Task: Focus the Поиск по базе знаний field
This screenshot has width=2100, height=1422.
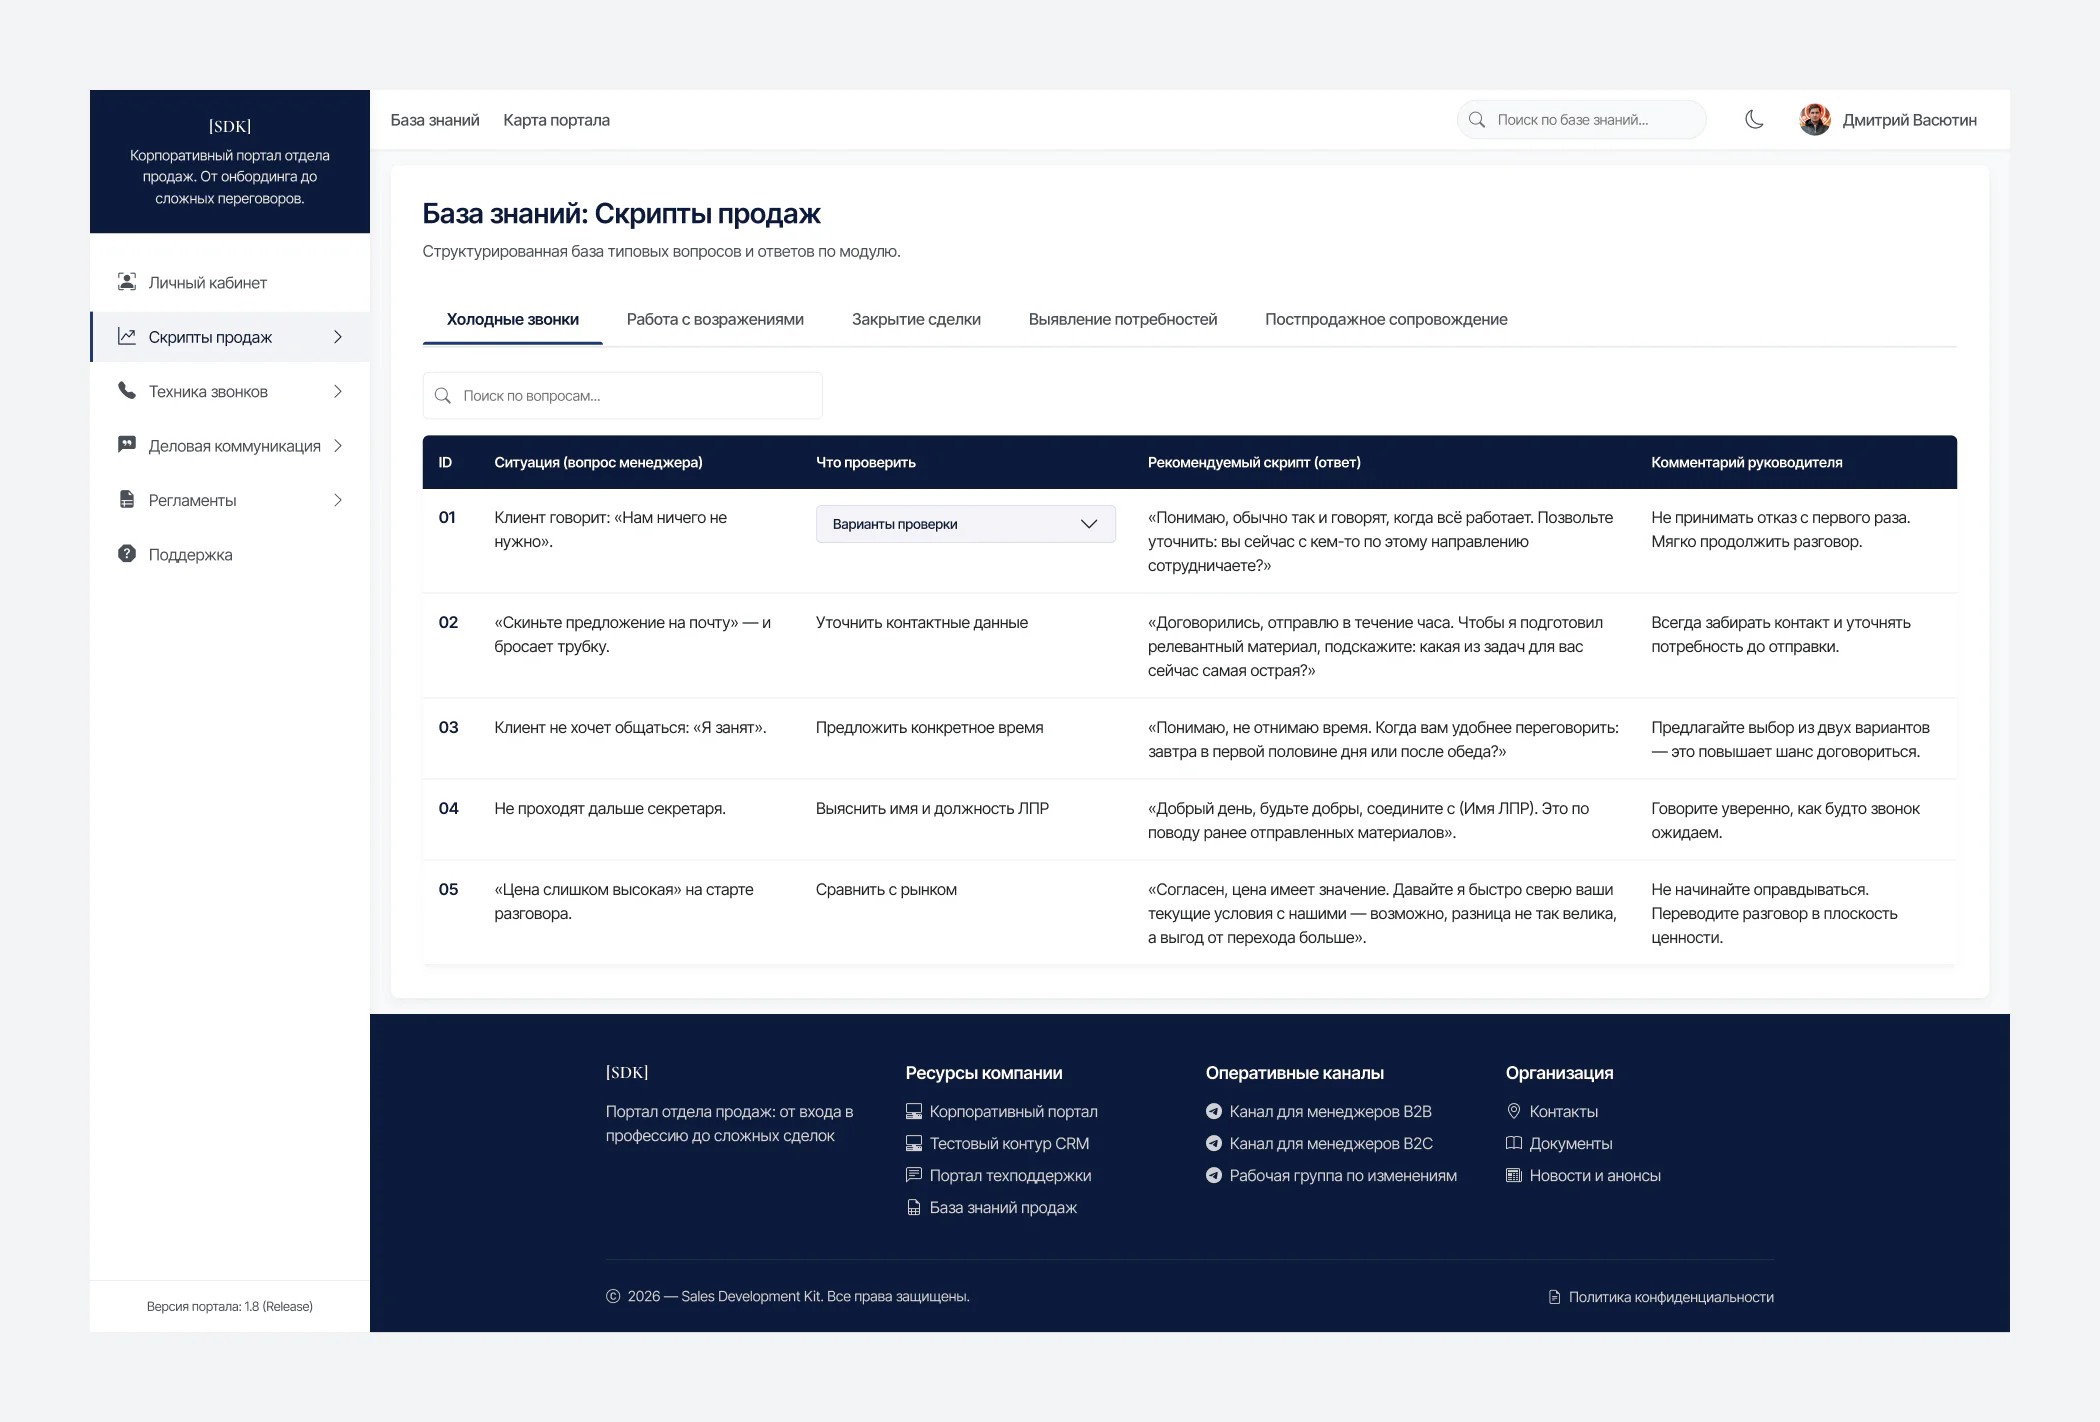Action: 1581,120
